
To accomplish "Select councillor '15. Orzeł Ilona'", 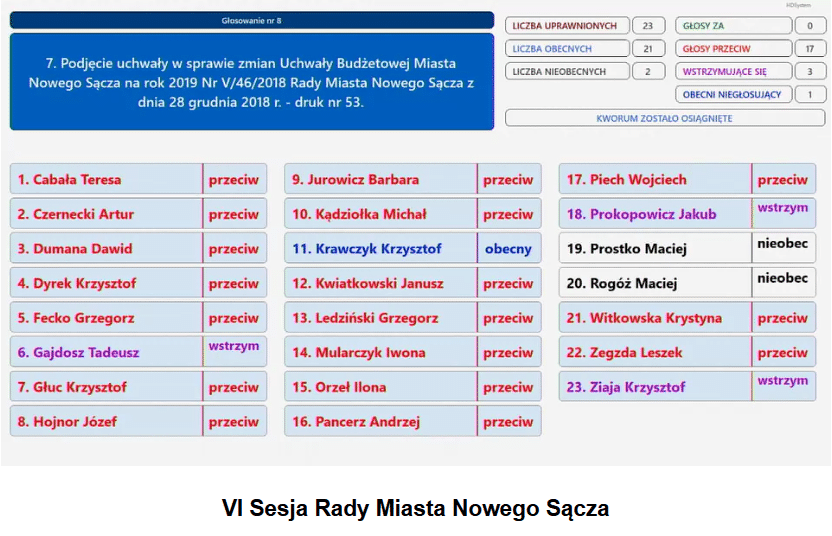I will point(380,386).
